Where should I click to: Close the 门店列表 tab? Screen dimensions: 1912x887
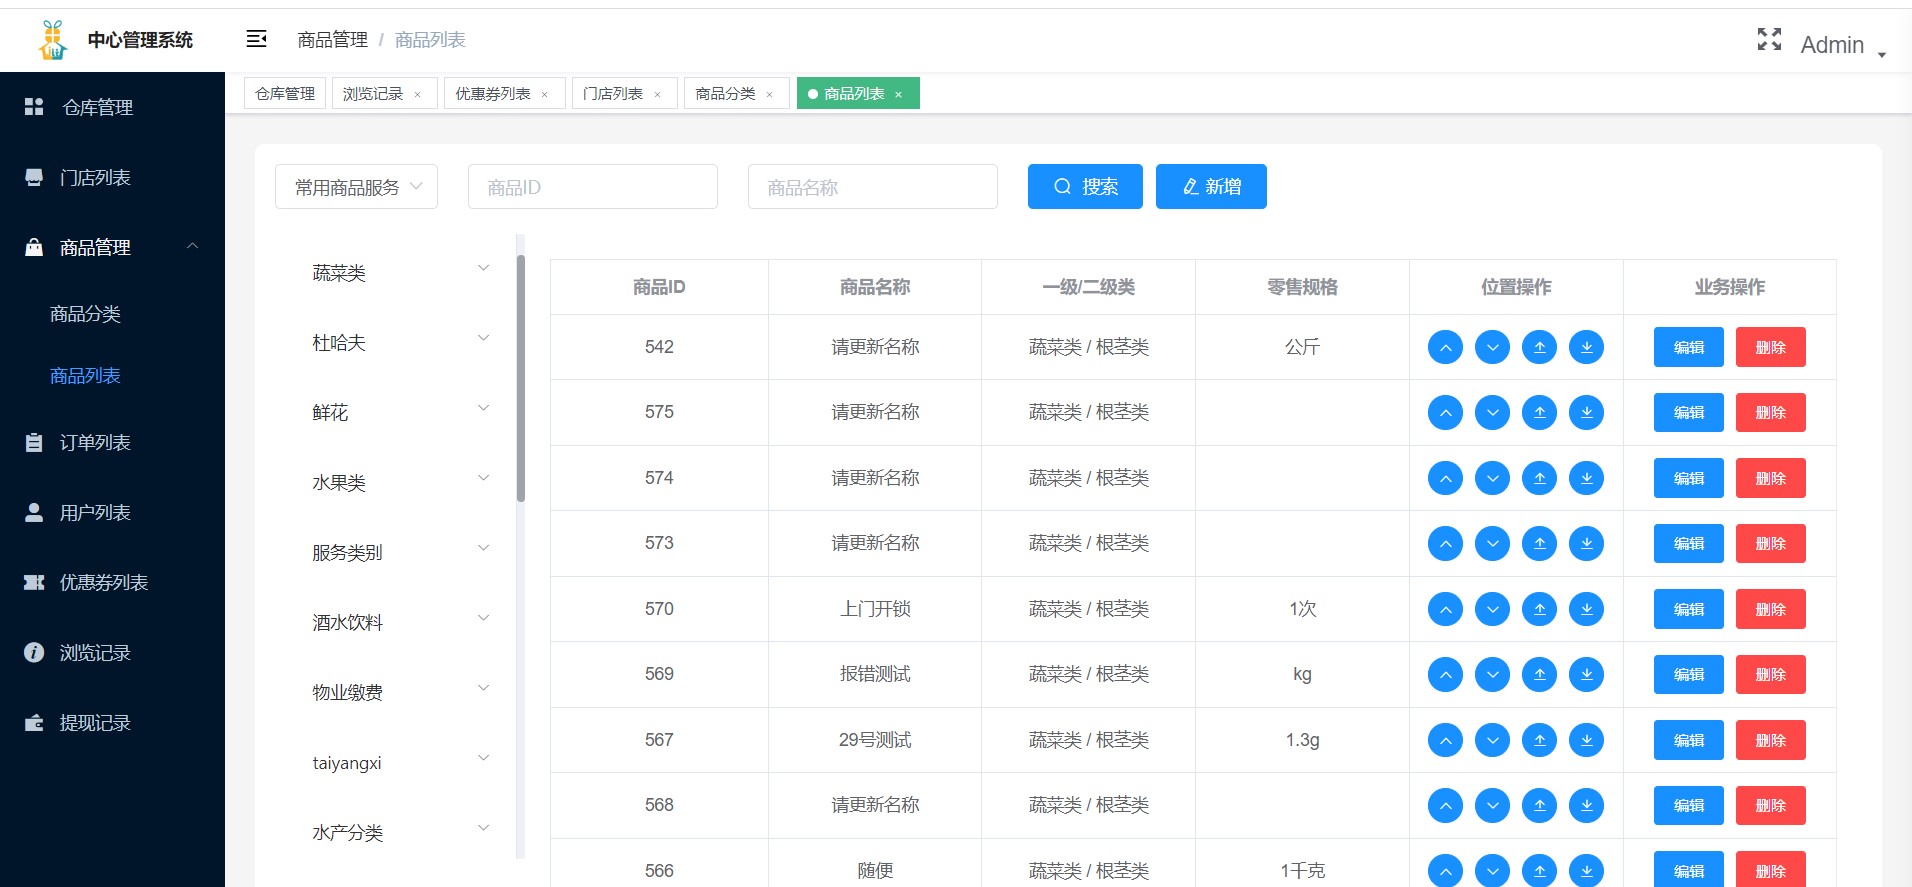pyautogui.click(x=657, y=94)
